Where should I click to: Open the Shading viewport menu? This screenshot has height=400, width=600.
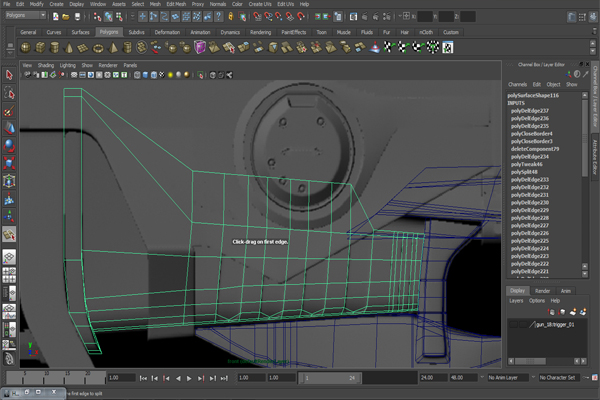pos(46,65)
